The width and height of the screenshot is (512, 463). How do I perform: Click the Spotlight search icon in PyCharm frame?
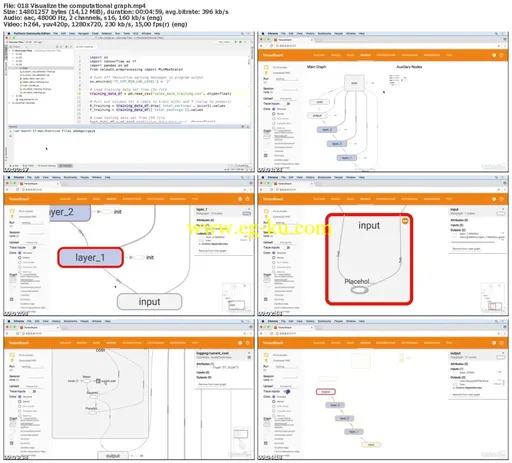tap(243, 34)
